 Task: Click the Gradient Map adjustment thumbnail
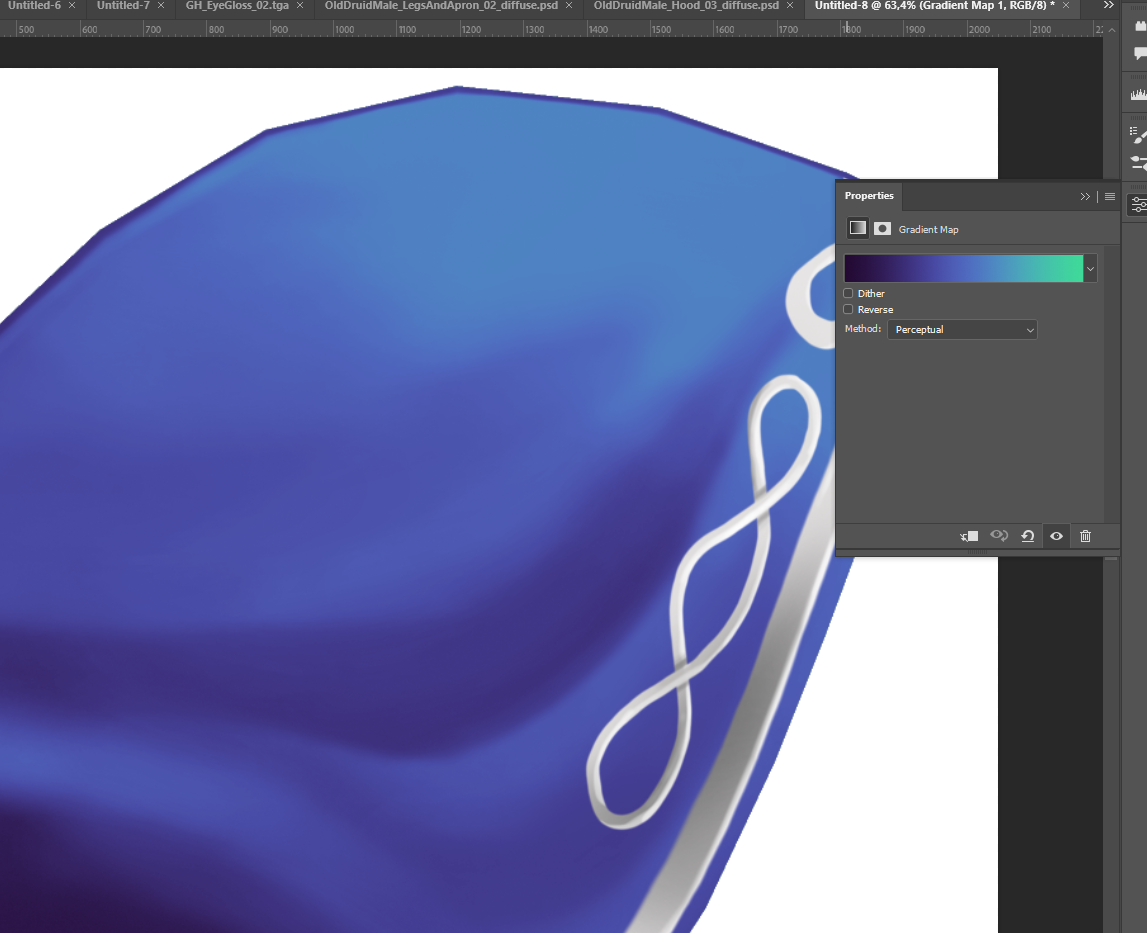point(857,227)
